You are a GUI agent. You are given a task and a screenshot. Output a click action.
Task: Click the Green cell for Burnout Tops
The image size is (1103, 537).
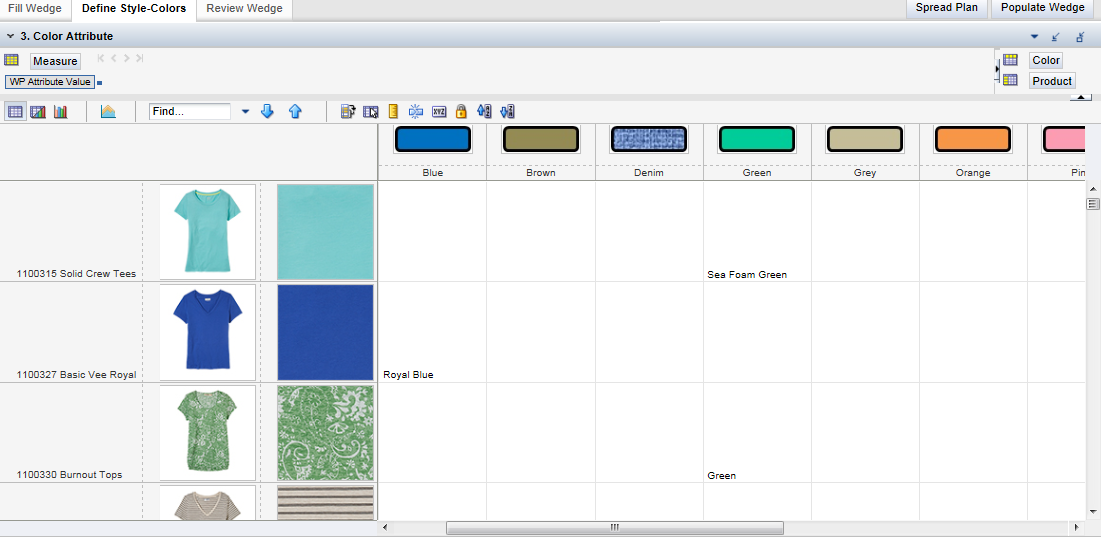[x=722, y=476]
